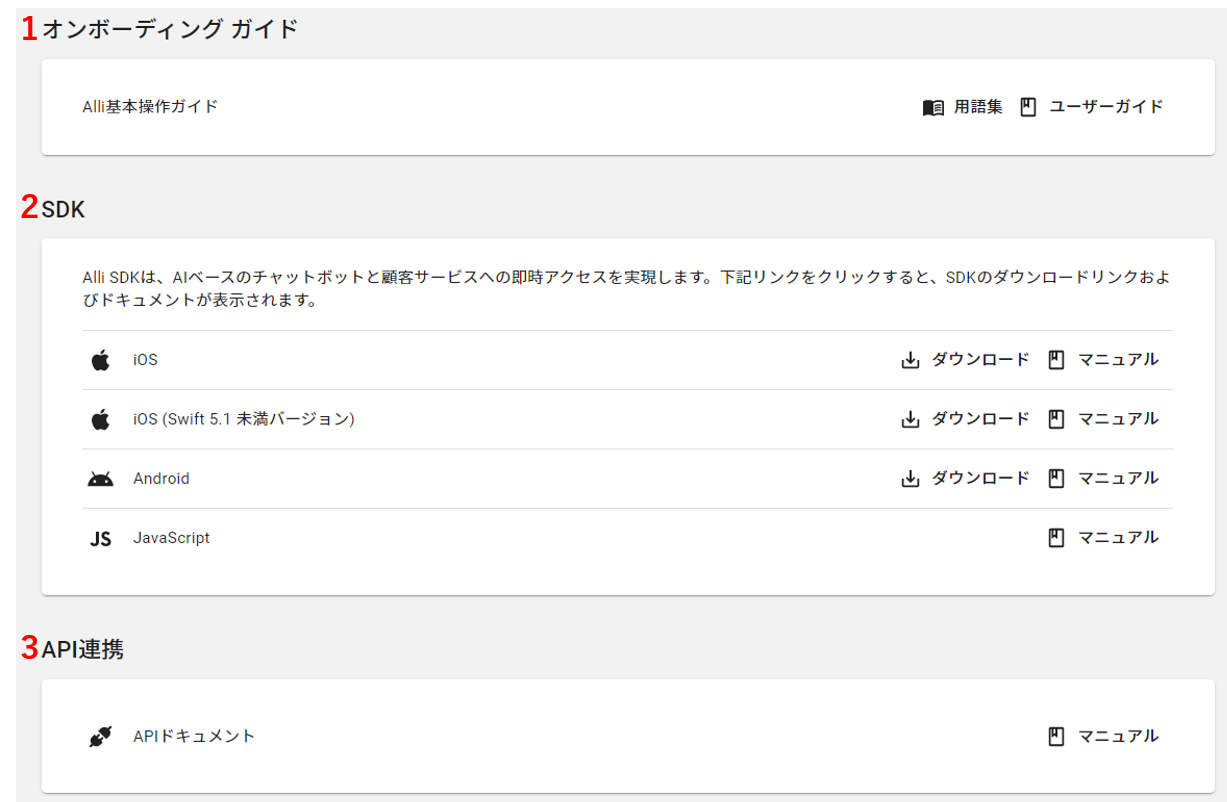Click the Apple logo in the Swift 5.1 row
The width and height of the screenshot is (1227, 802).
click(x=100, y=419)
